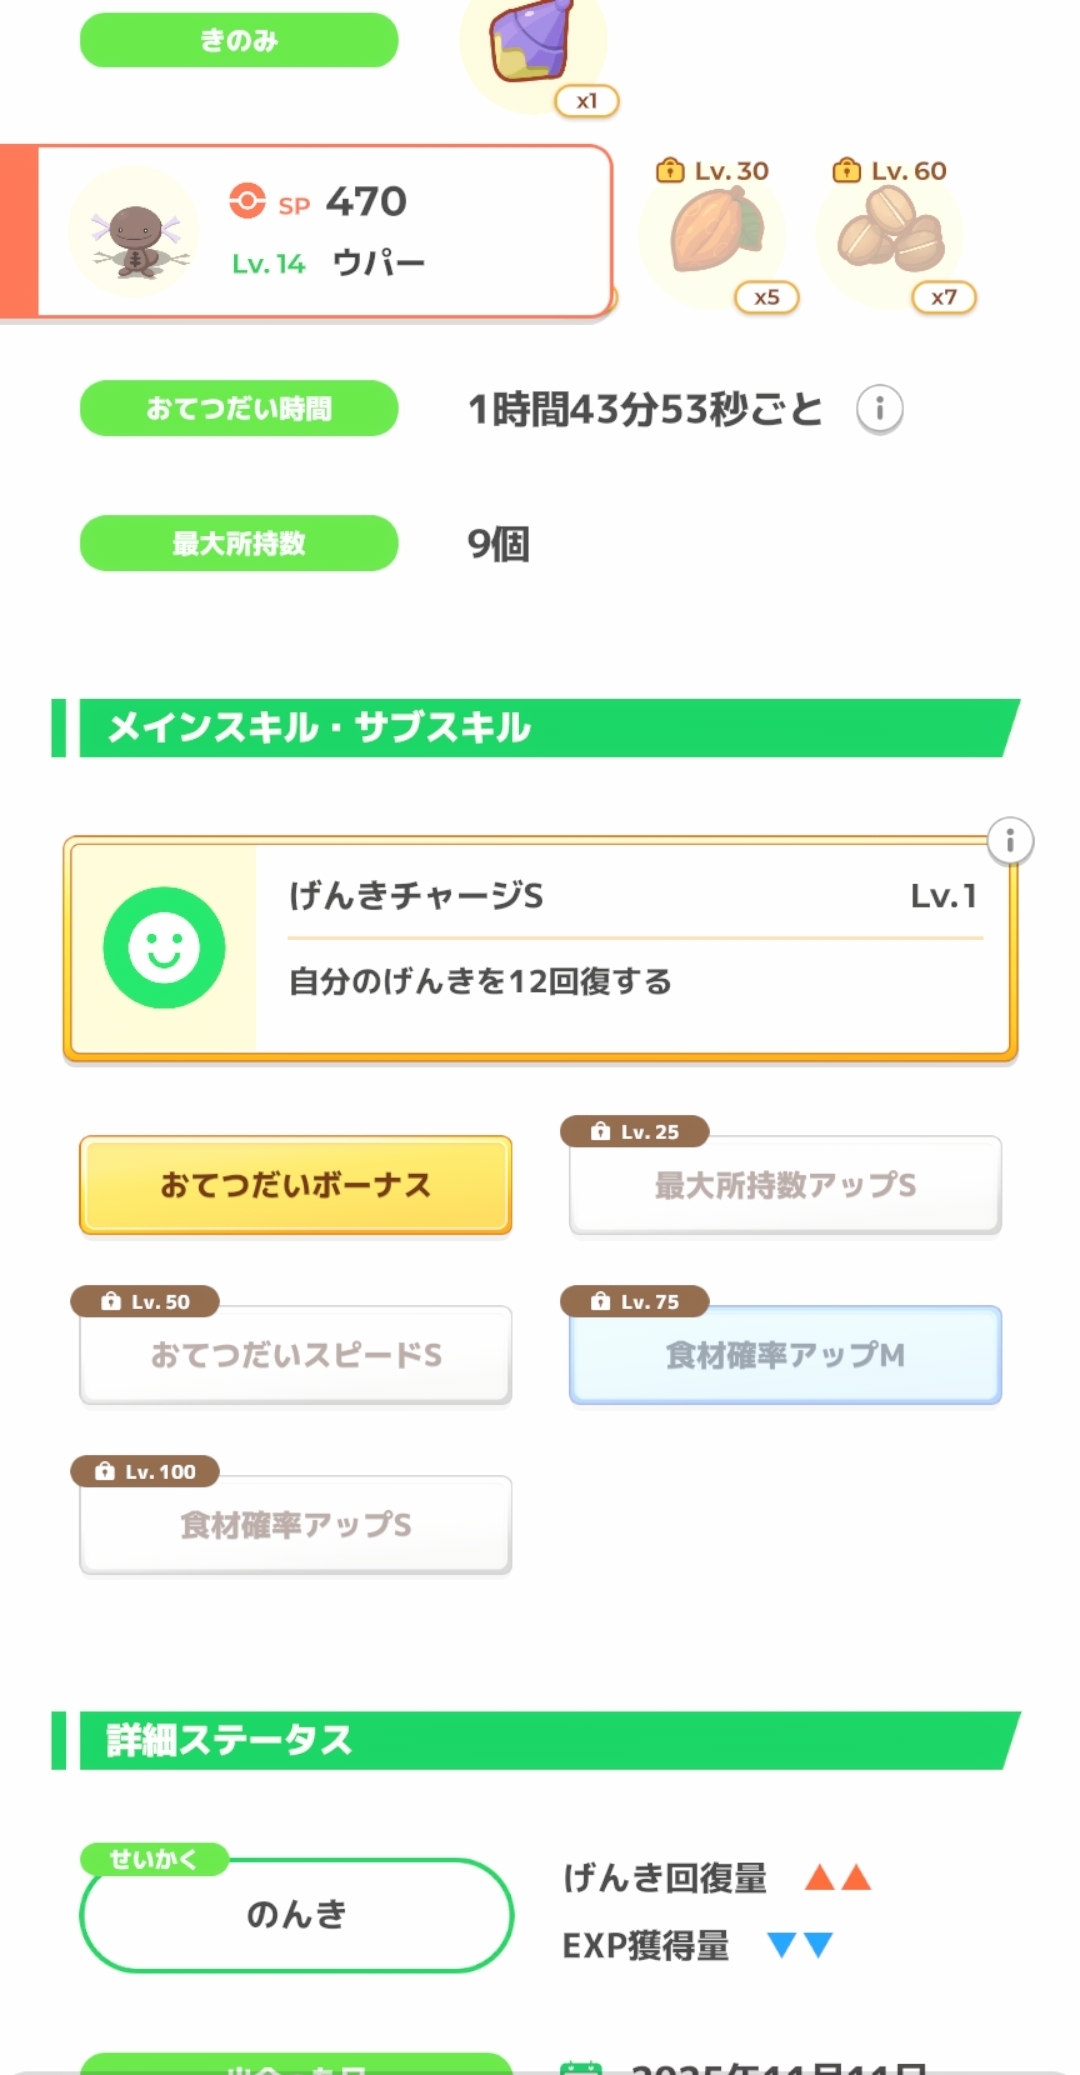Open locked おてつだいスピードS sub skill
Viewport: 1080px width, 2075px height.
tap(296, 1355)
